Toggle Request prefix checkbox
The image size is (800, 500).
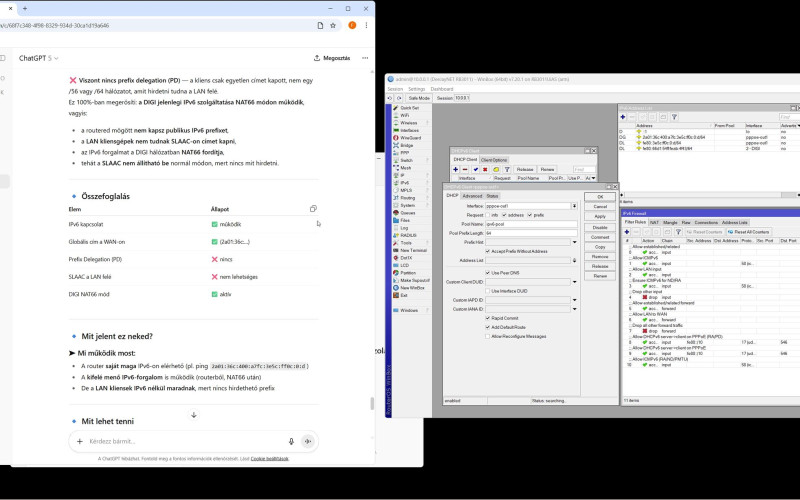point(530,215)
